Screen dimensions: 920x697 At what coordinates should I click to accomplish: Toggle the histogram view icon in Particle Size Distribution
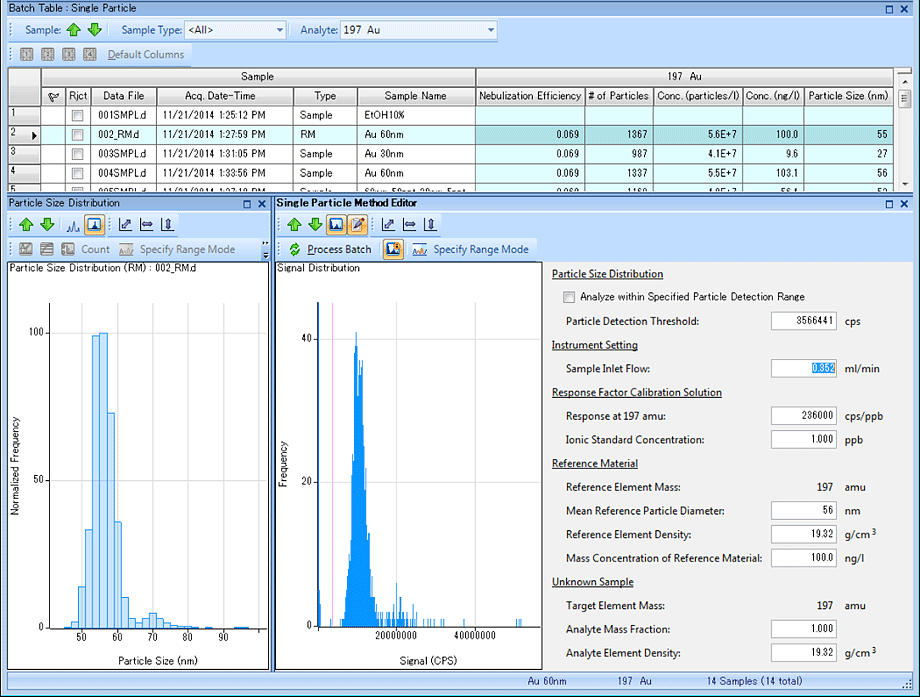click(x=93, y=225)
